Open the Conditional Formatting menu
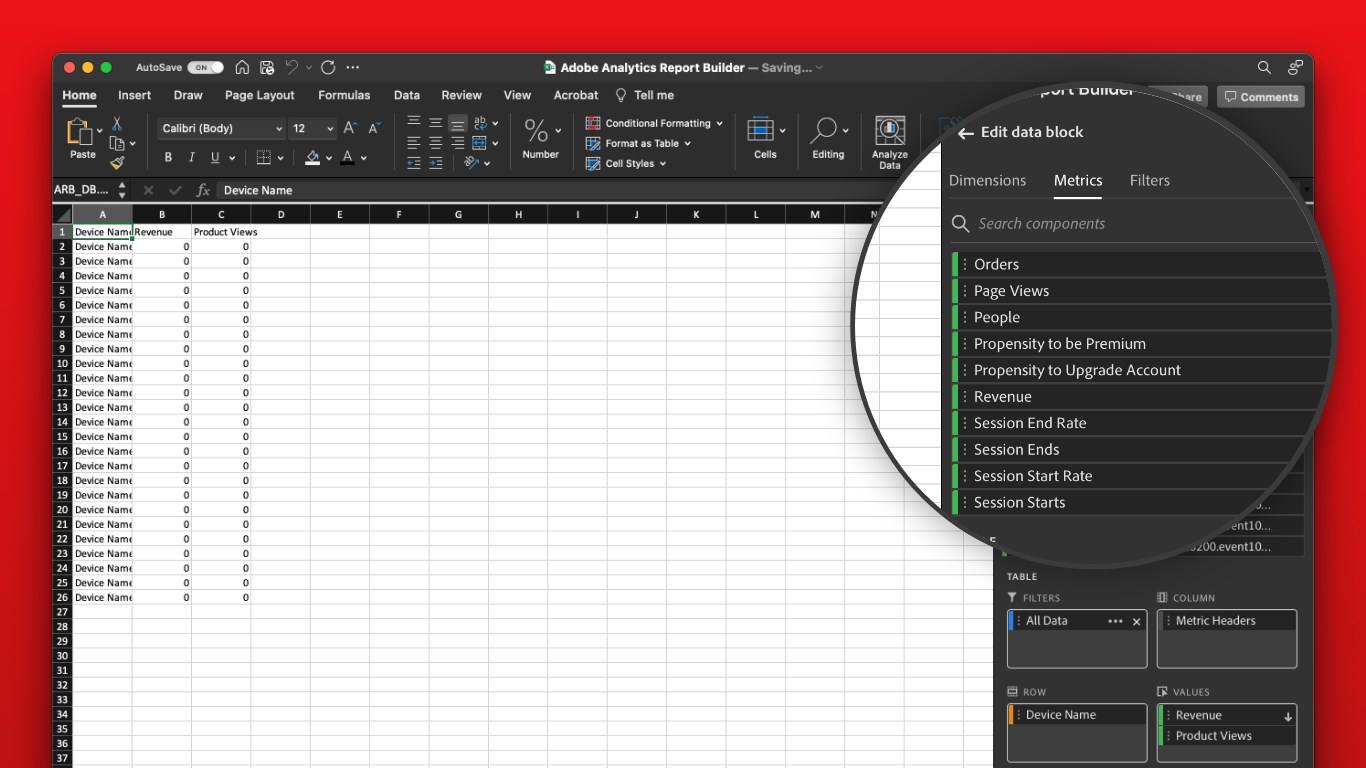1366x768 pixels. click(654, 123)
